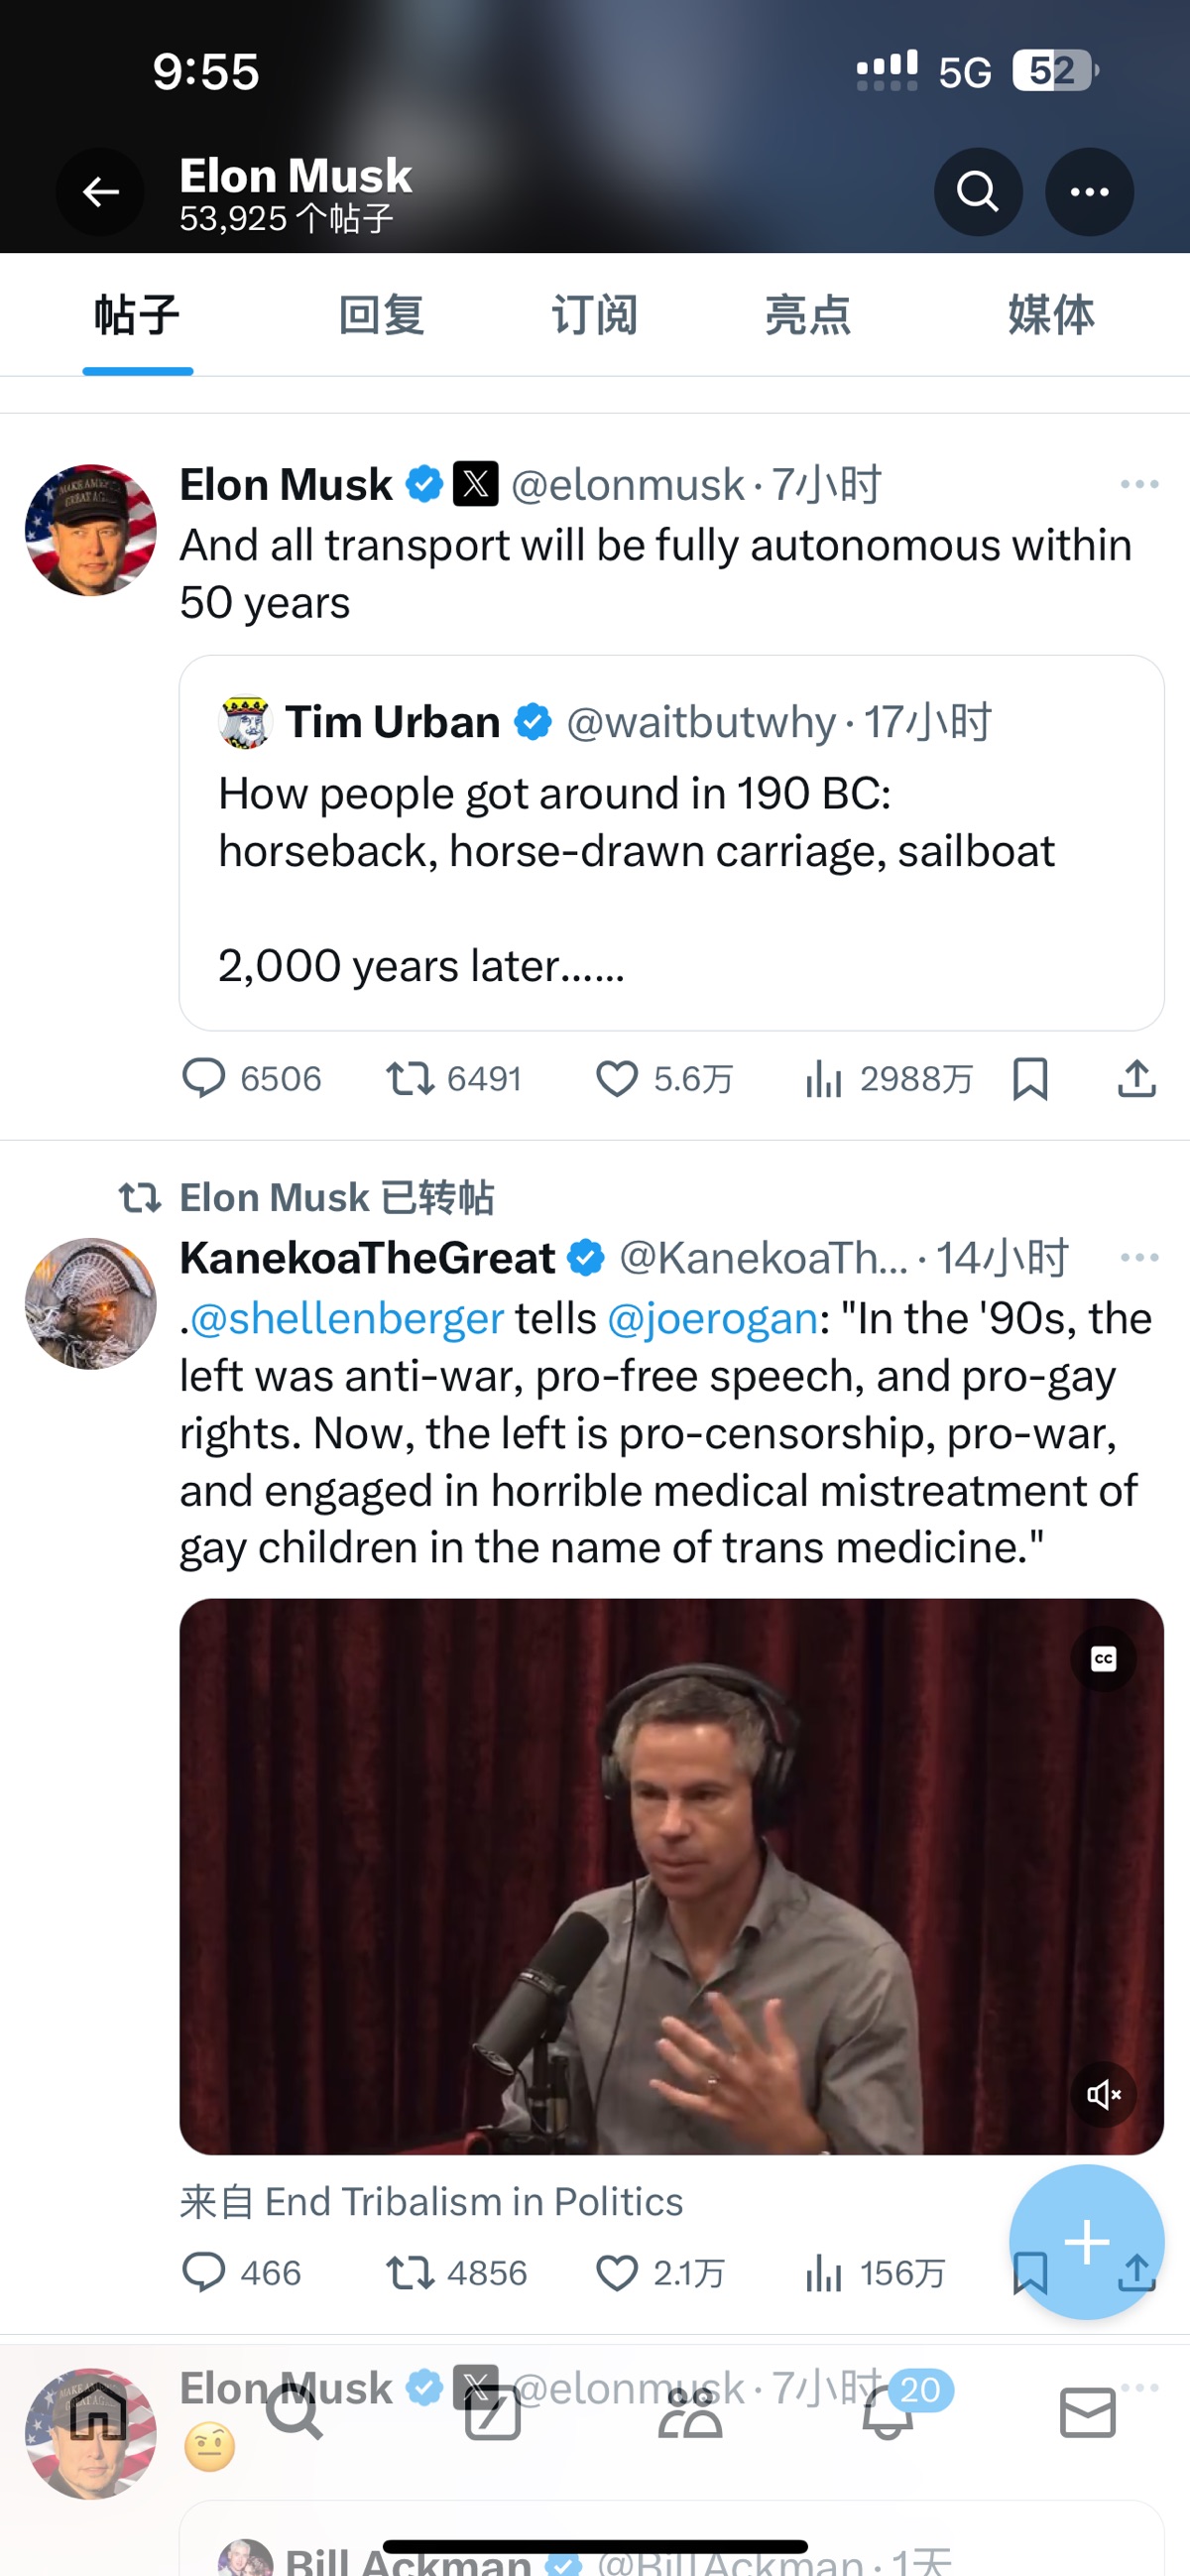Like the autonomous transport post
1190x2576 pixels.
[x=617, y=1079]
